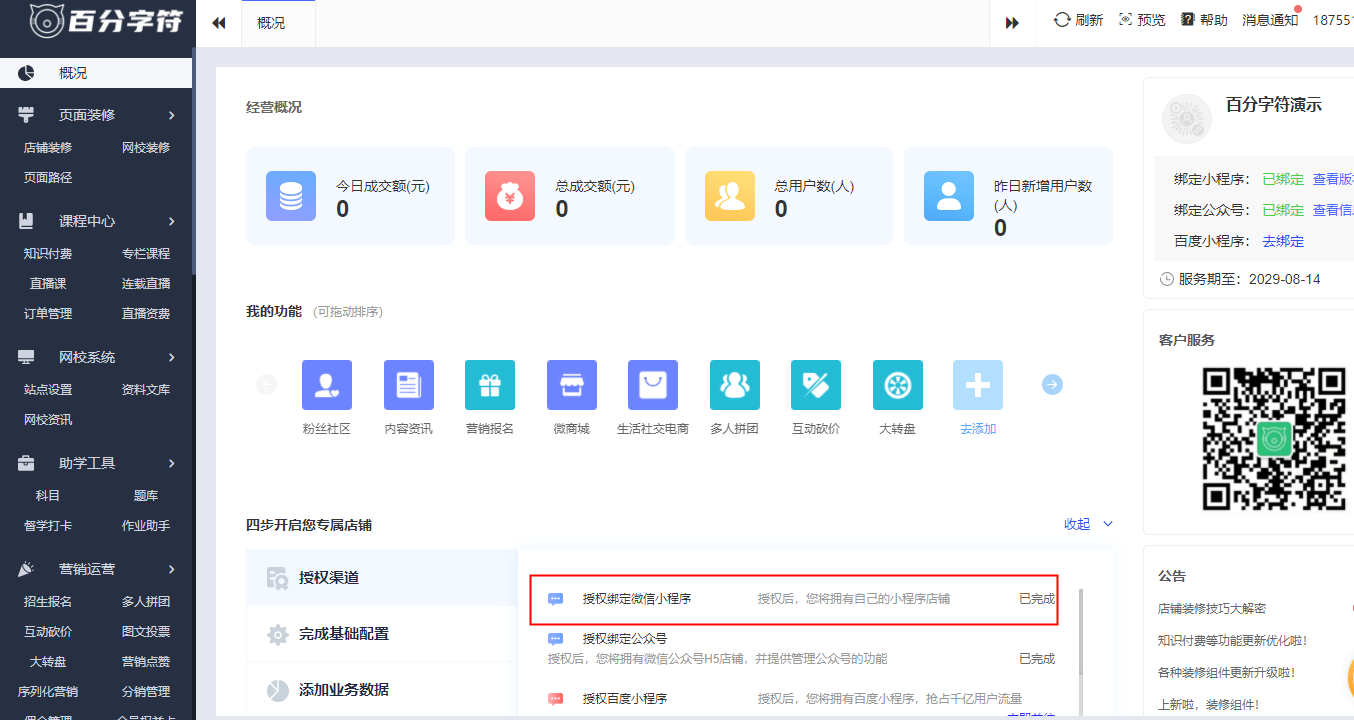This screenshot has height=720, width=1354.
Task: Open 大转盘 in the sidebar menu
Action: pyautogui.click(x=48, y=661)
